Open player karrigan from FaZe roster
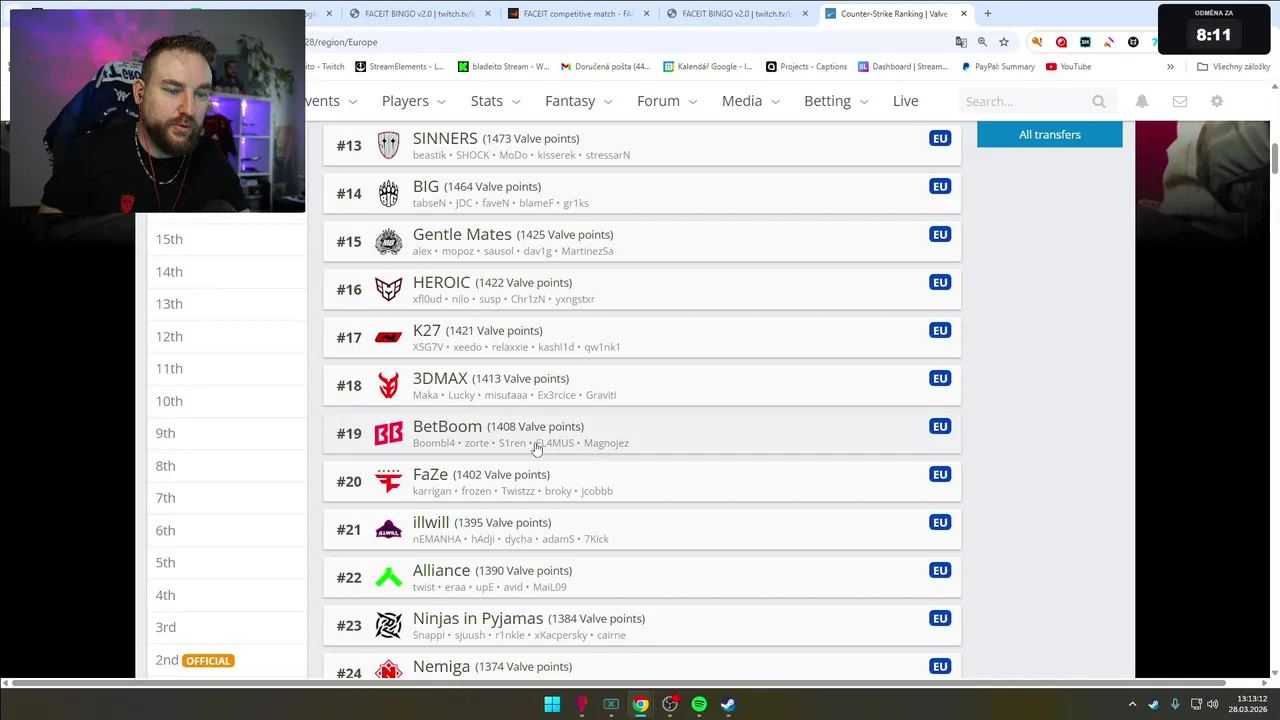 [432, 491]
